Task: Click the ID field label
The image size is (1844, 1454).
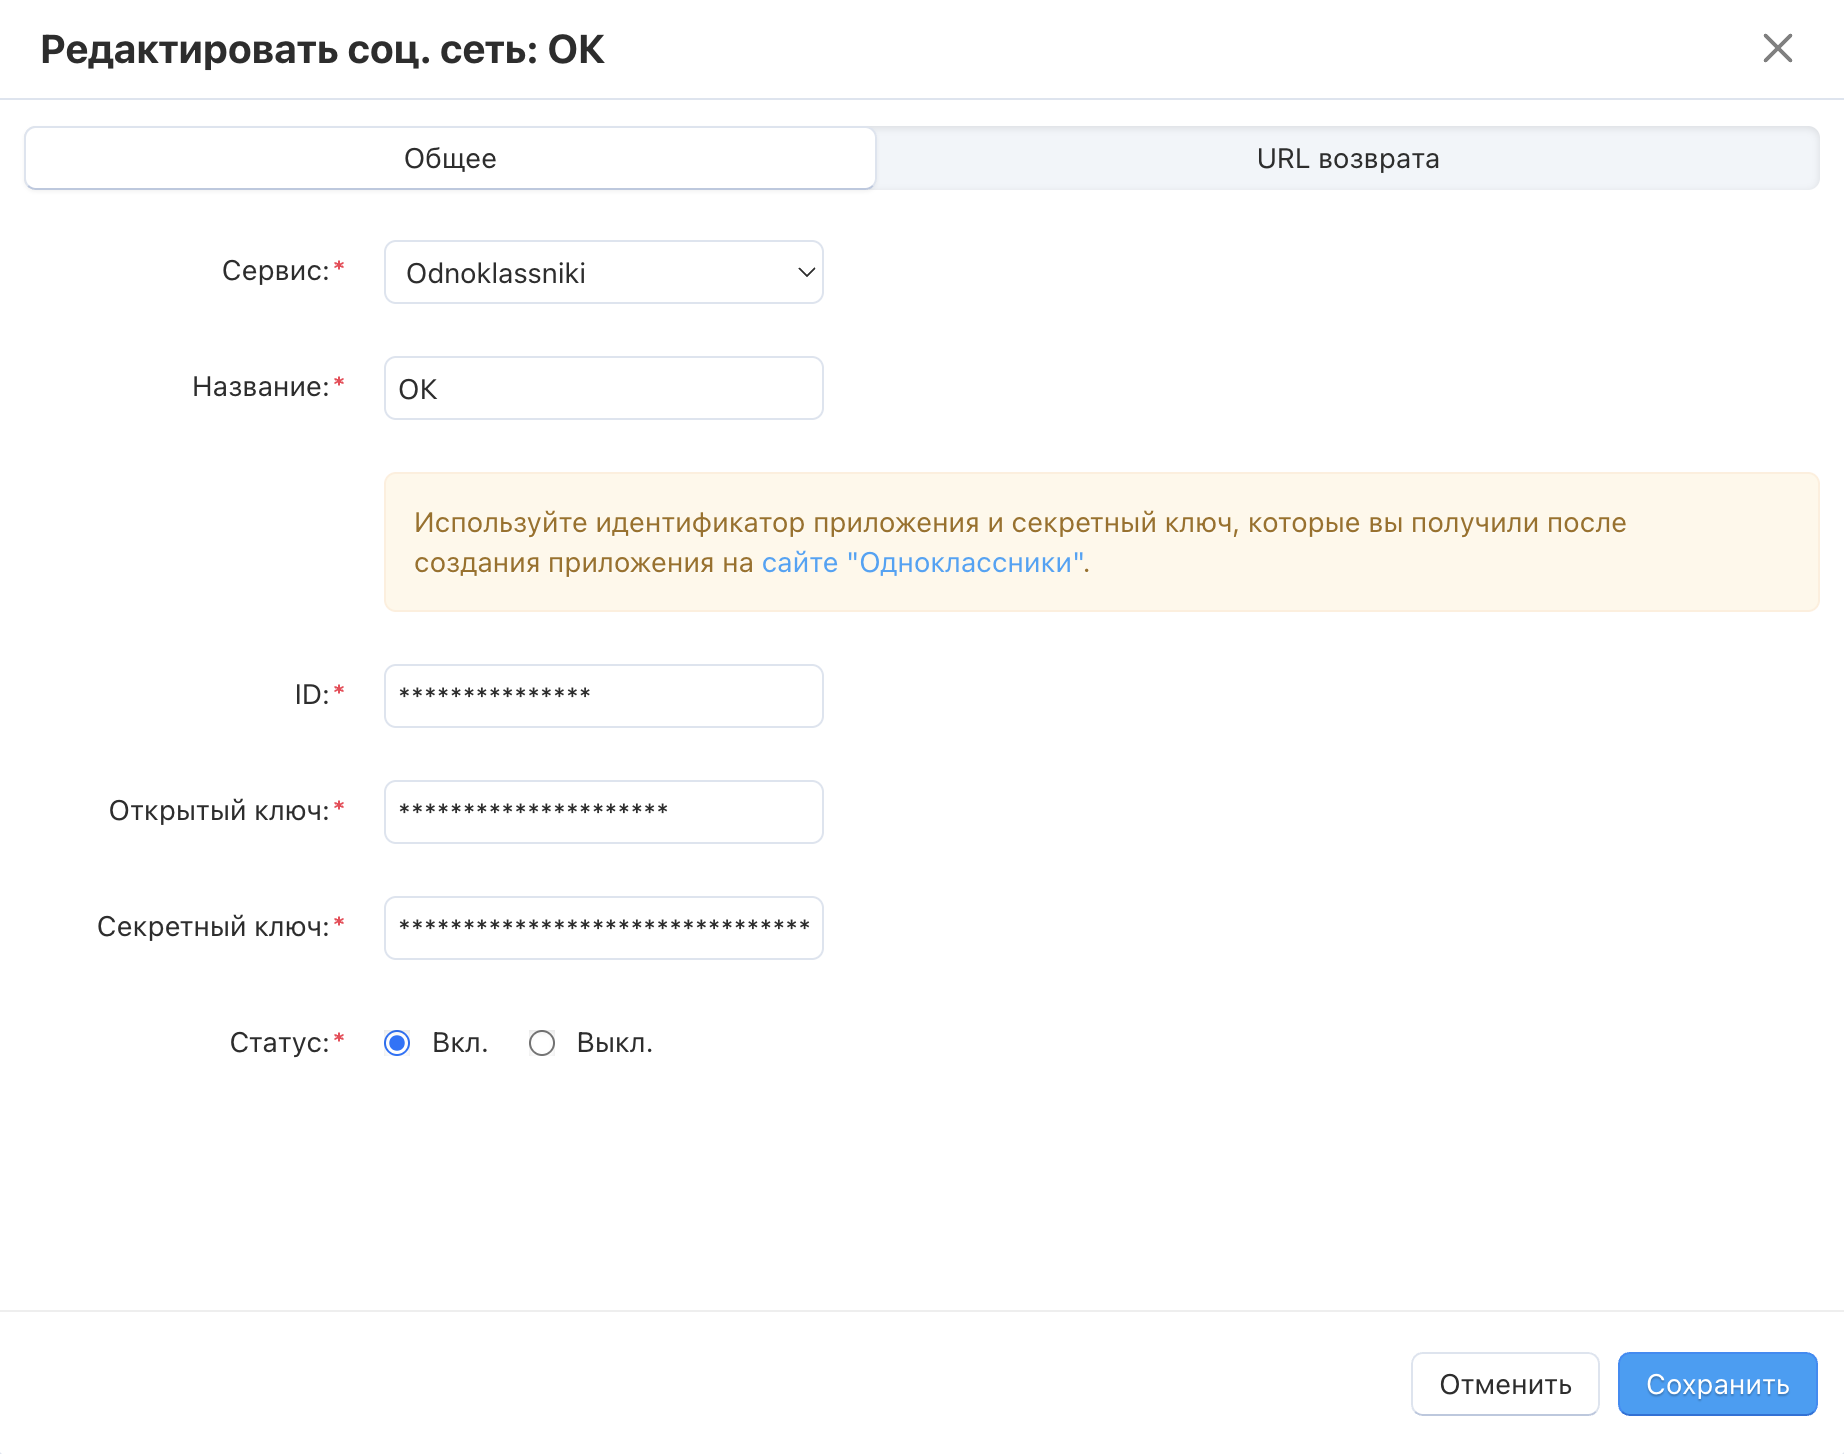Action: (x=311, y=695)
